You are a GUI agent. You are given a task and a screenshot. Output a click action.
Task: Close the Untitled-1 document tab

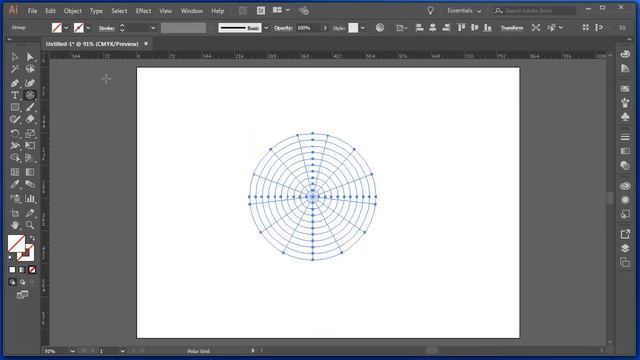(x=146, y=44)
